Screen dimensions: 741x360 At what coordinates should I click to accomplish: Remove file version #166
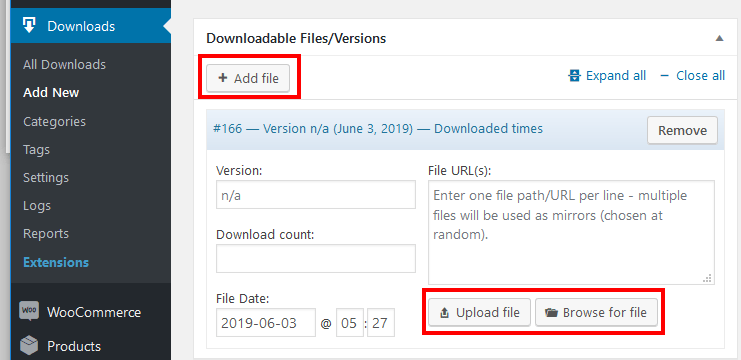[682, 130]
